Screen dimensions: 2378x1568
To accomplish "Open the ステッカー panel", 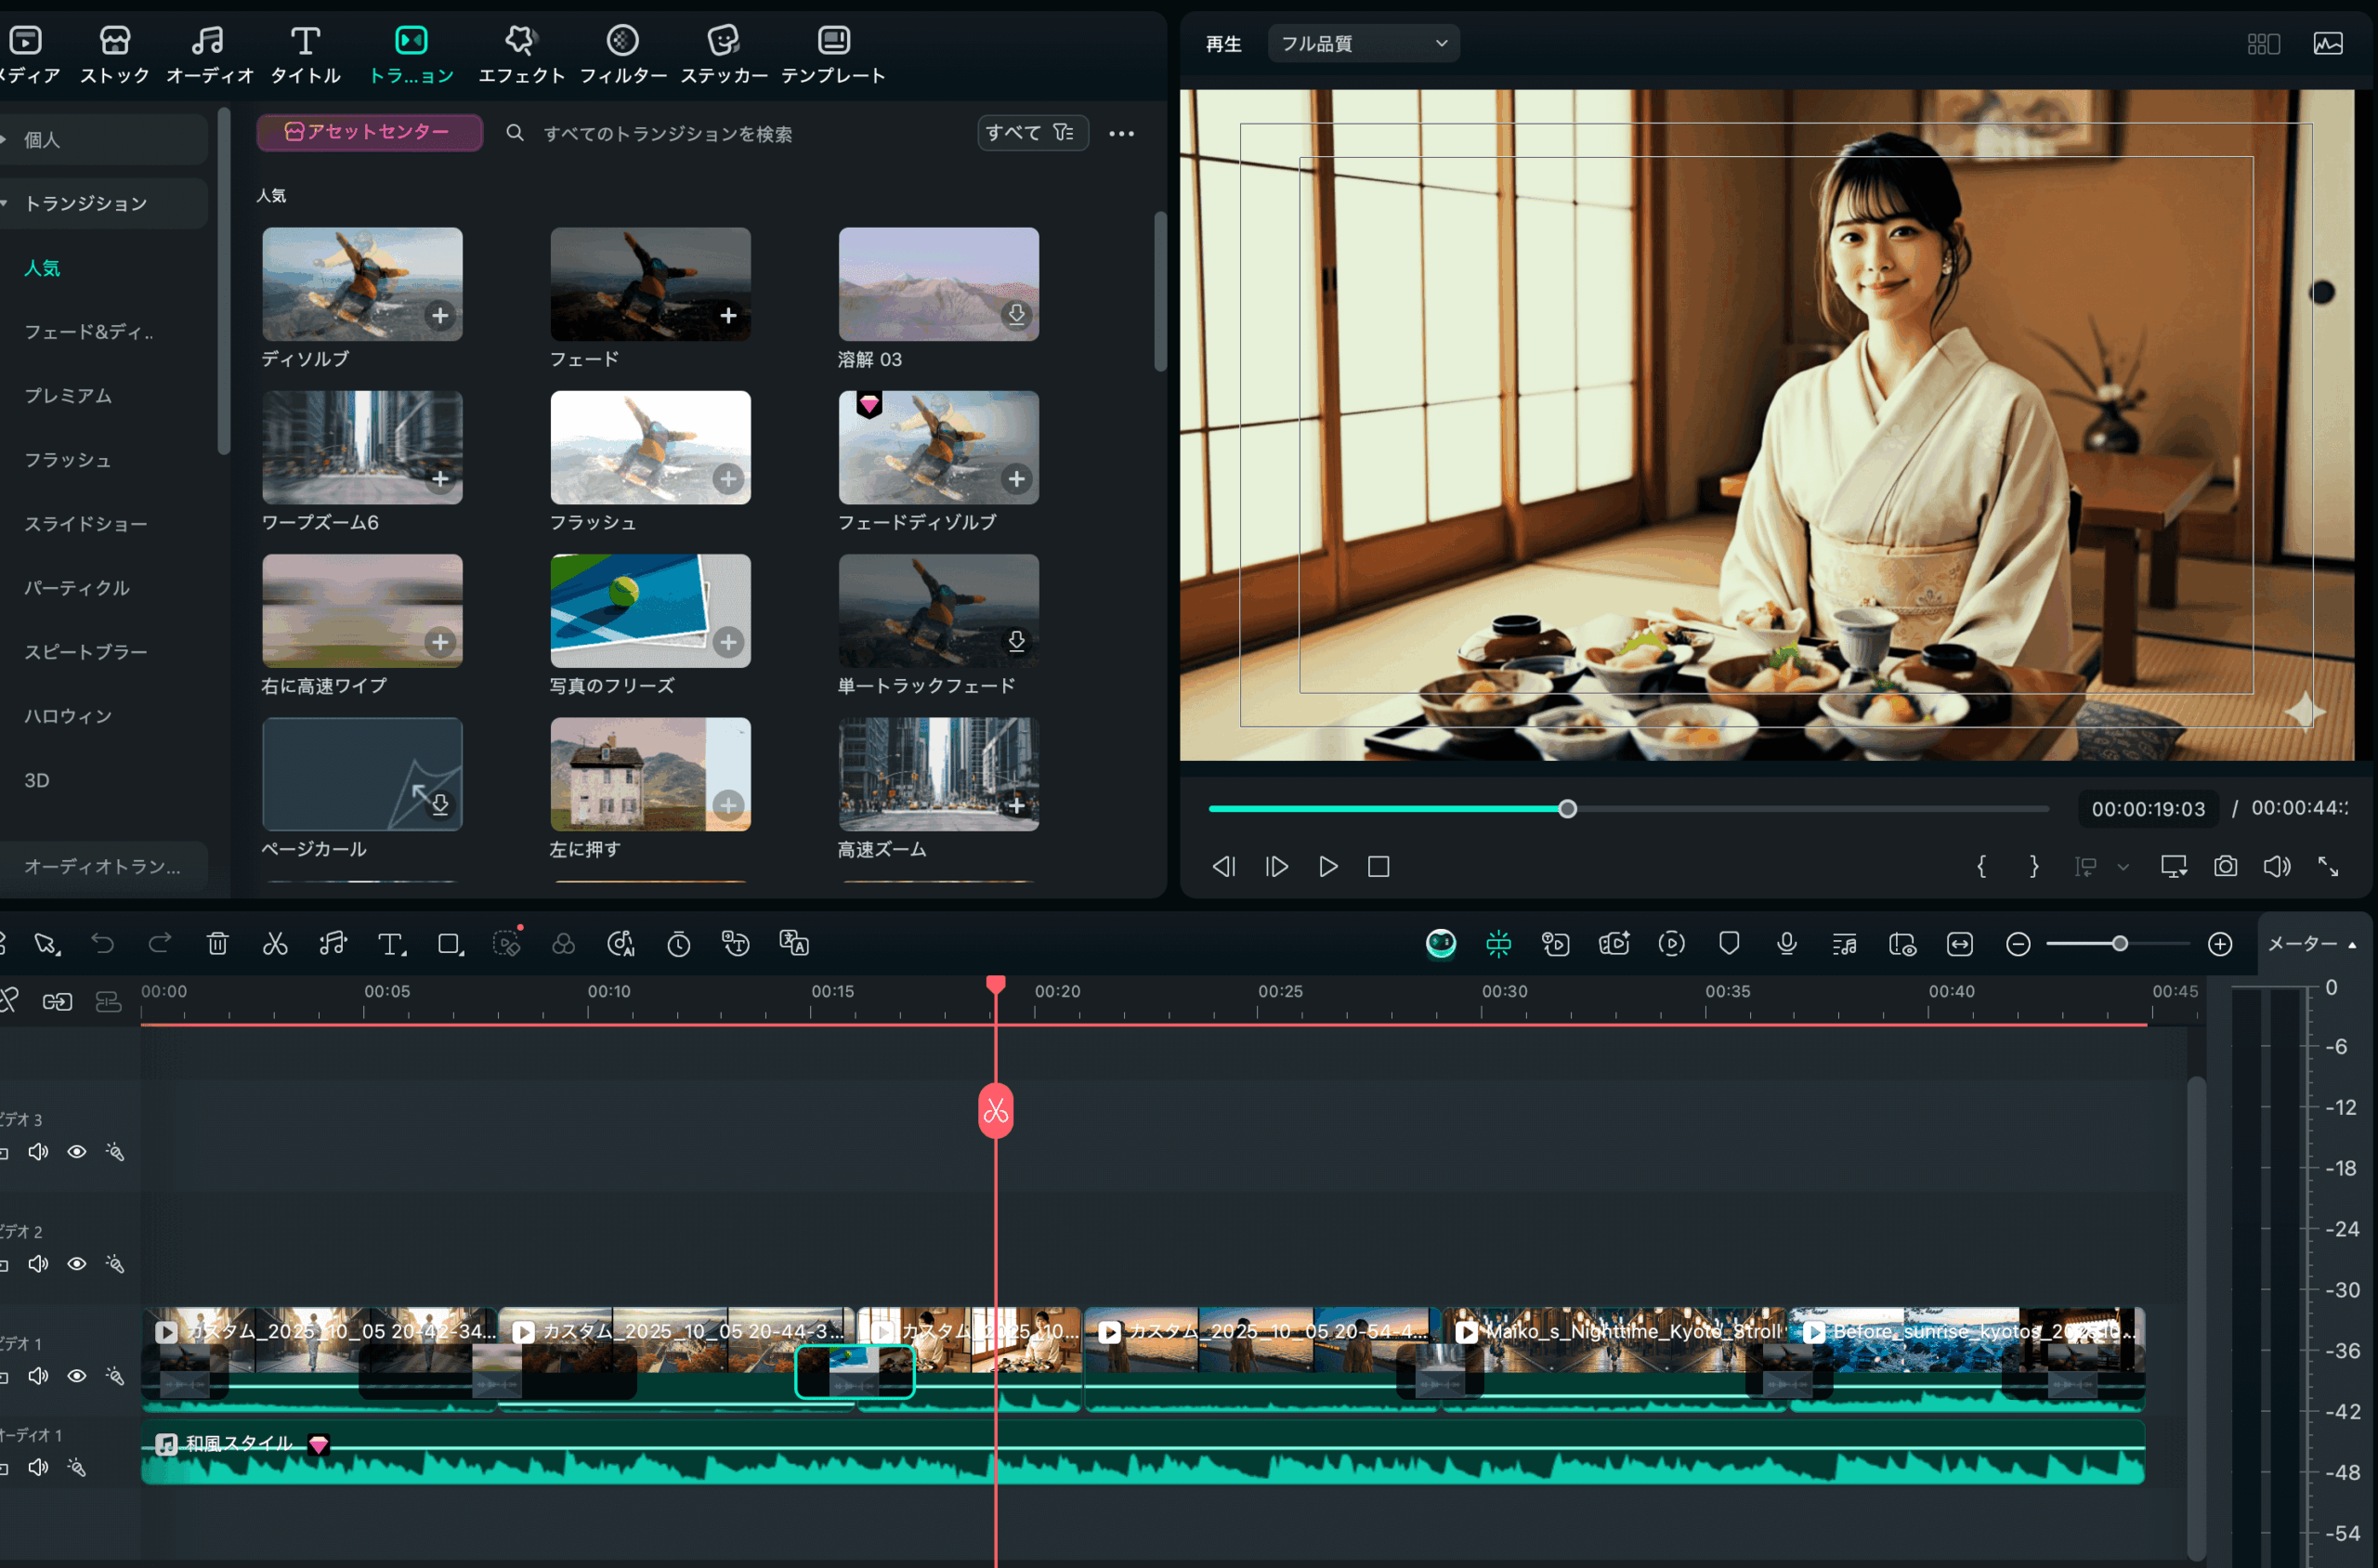I will click(722, 52).
